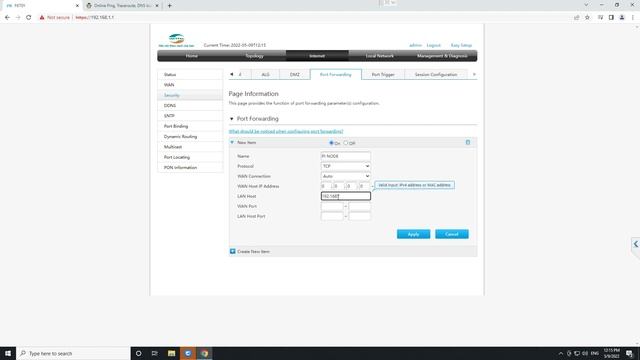Open Multicast in the left sidebar
640x360 pixels.
(x=190, y=147)
